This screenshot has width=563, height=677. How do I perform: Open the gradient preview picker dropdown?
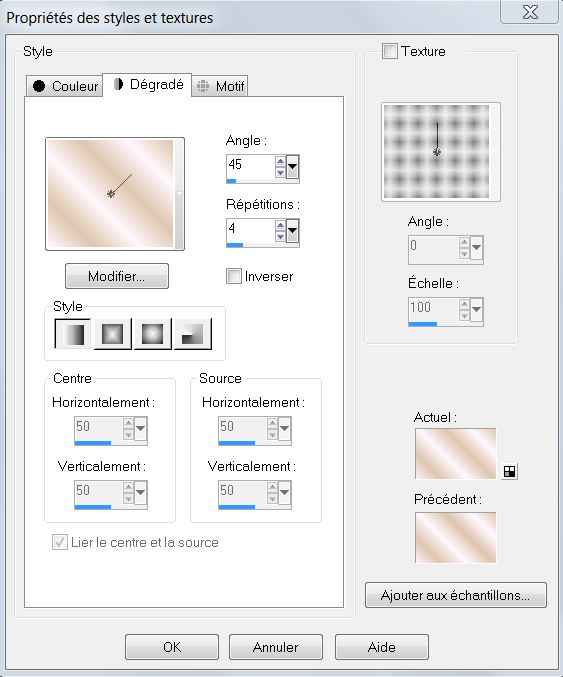(x=179, y=193)
